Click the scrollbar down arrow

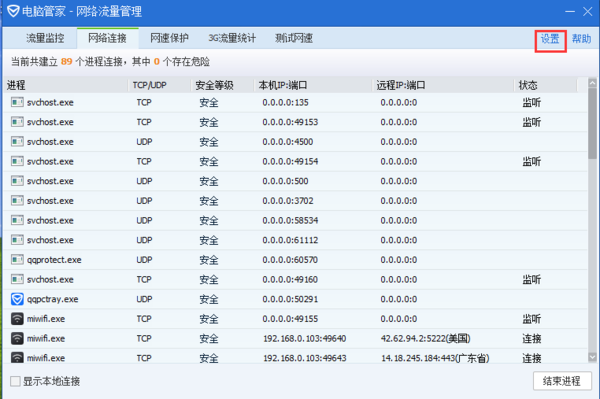pos(592,357)
